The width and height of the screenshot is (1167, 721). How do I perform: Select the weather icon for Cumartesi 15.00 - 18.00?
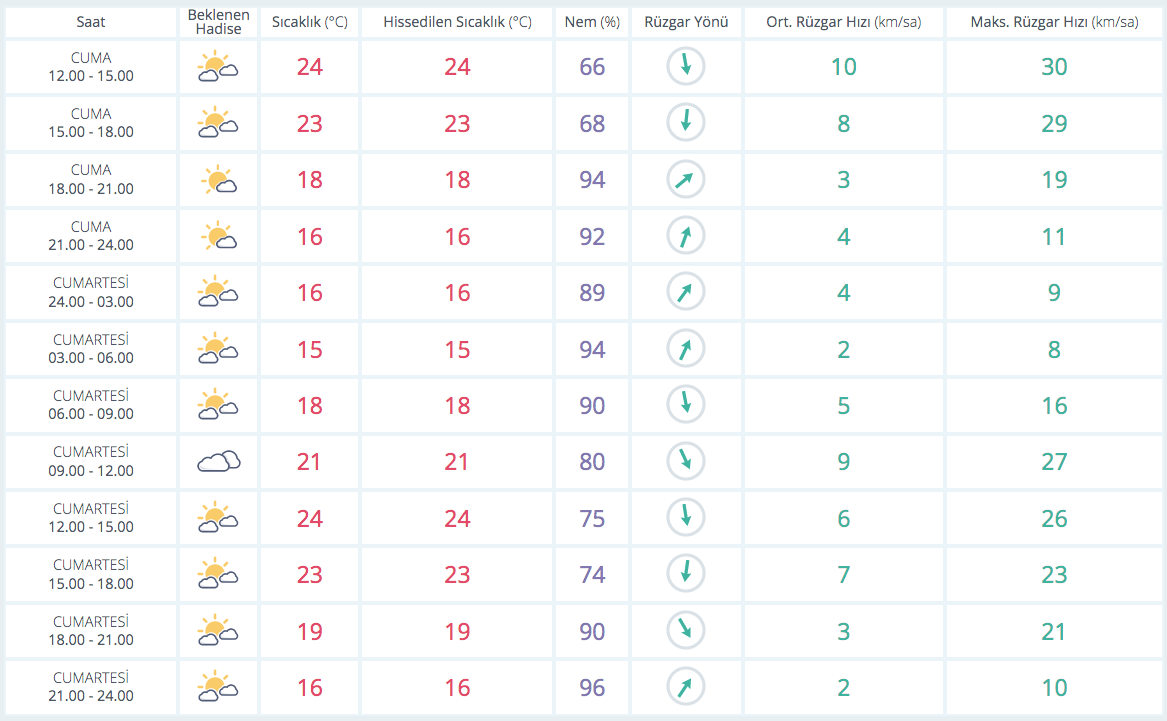(x=217, y=575)
